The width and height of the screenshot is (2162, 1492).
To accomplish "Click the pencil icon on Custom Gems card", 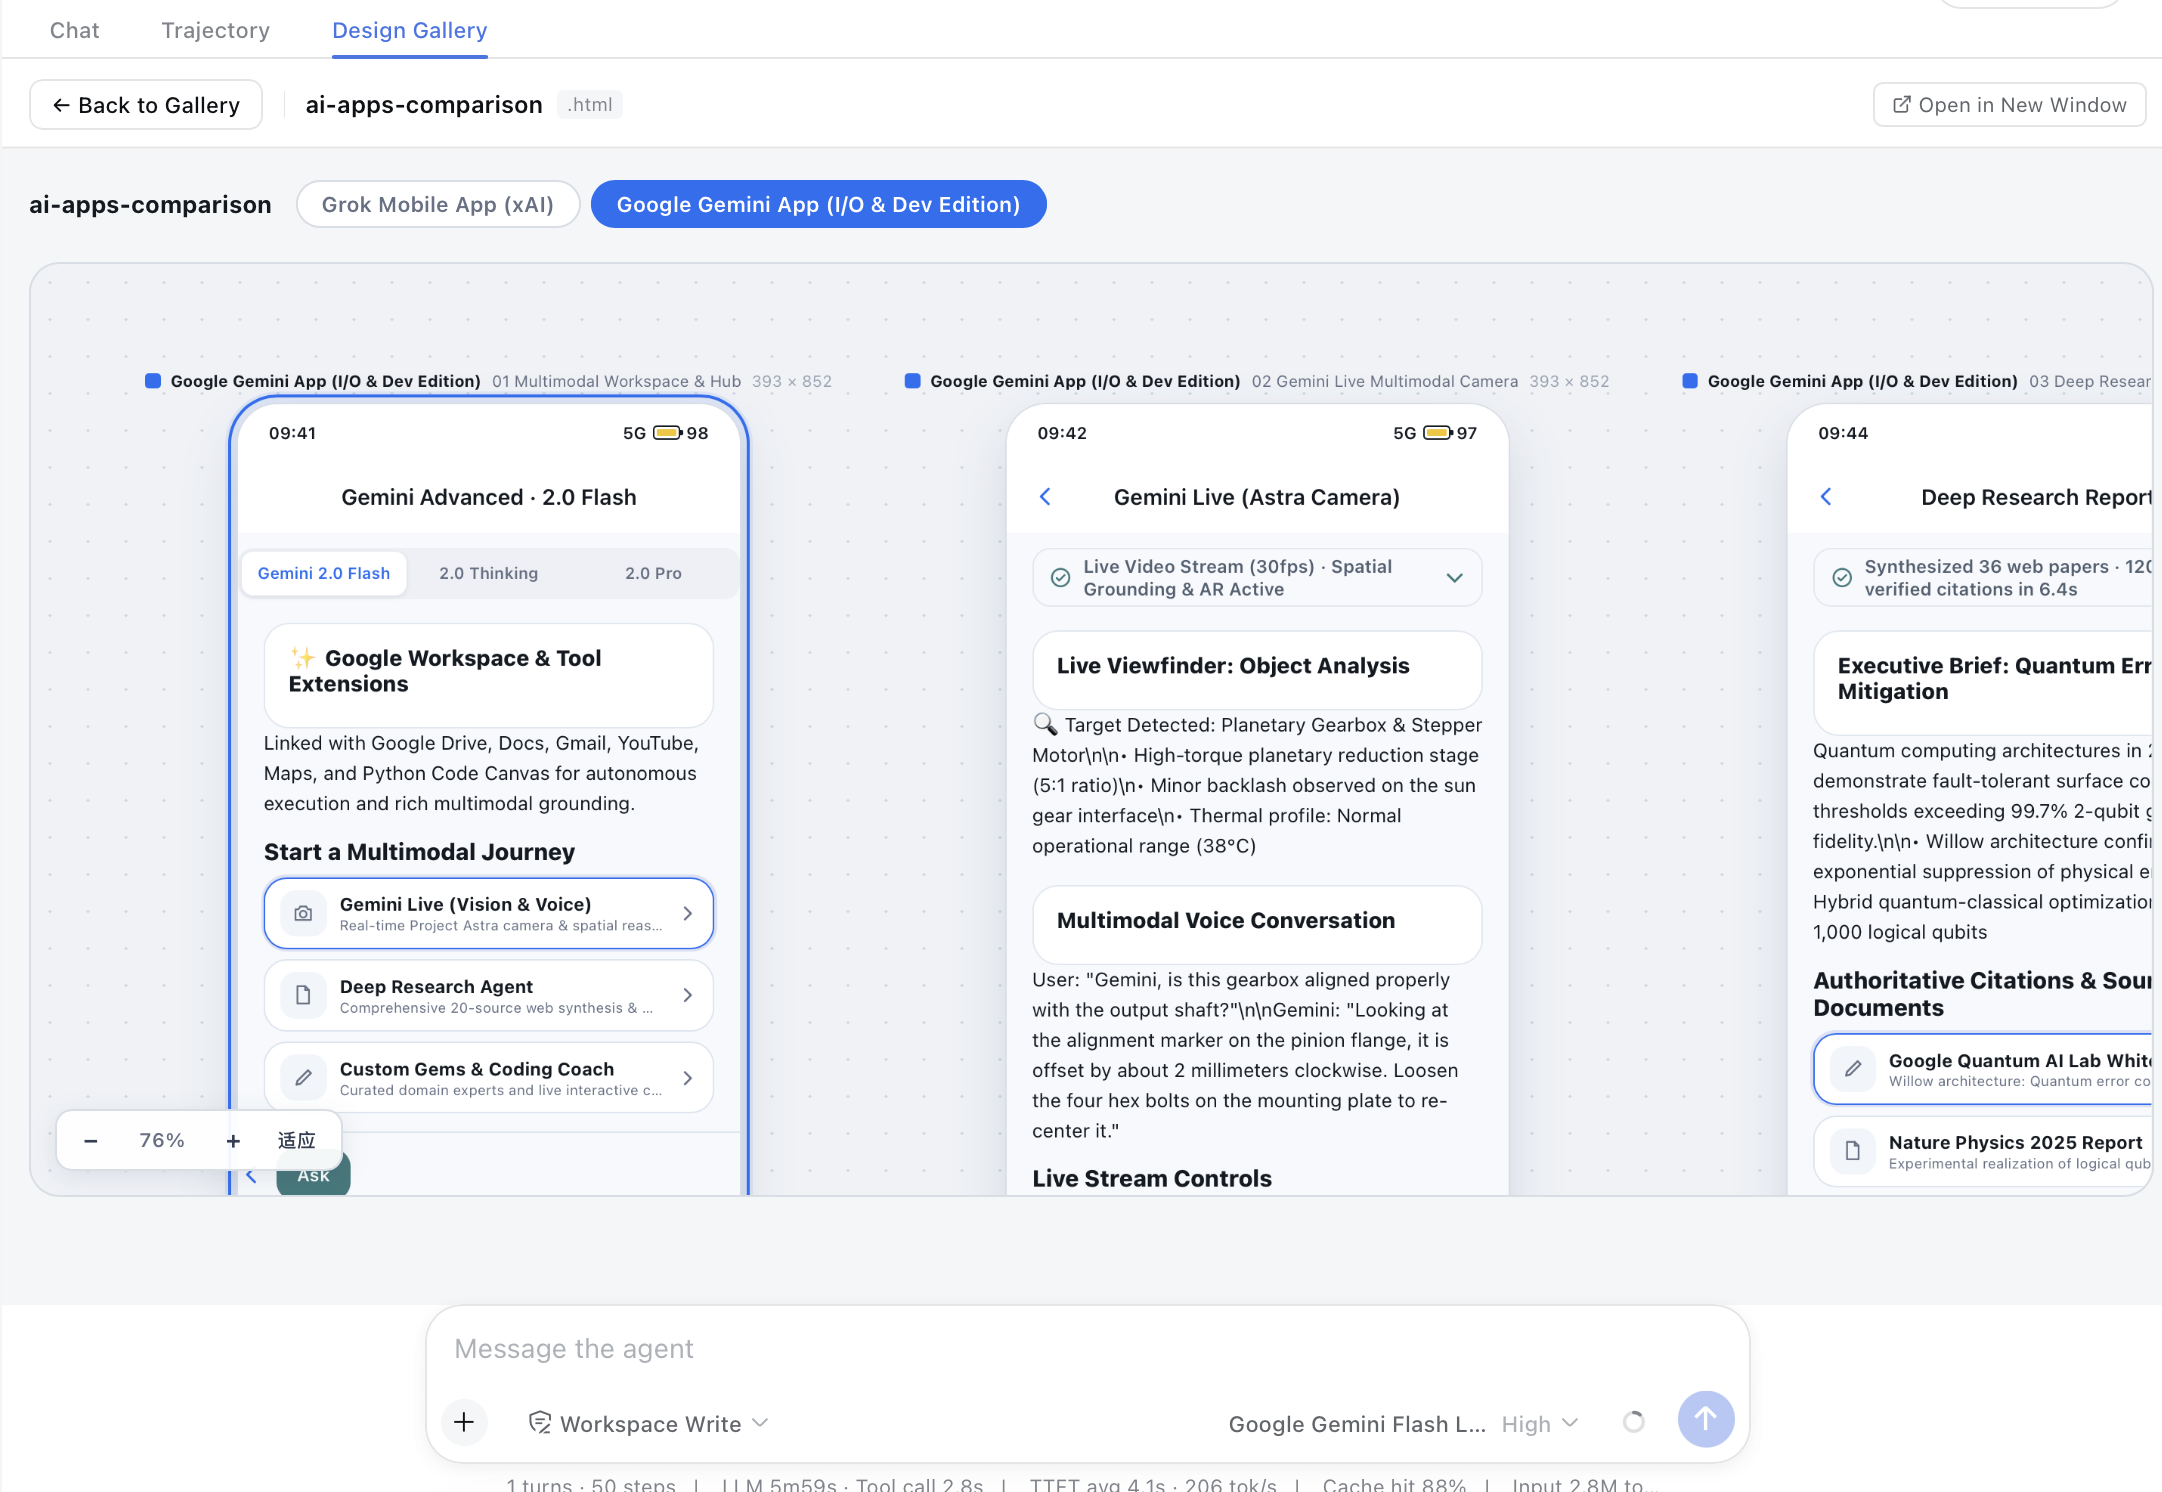I will [303, 1077].
